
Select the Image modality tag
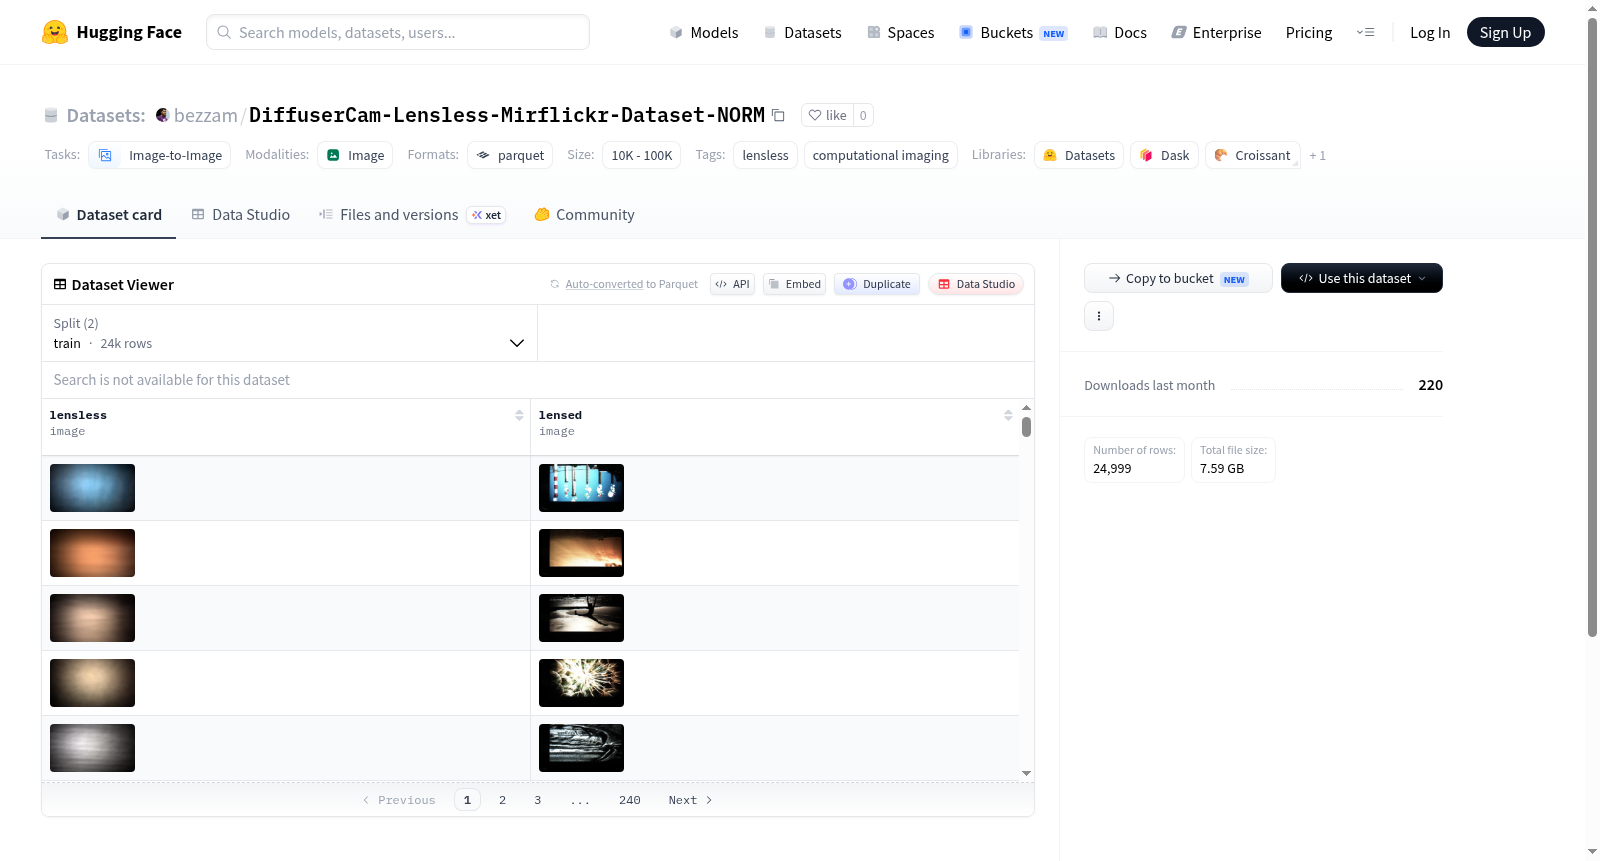coord(355,155)
